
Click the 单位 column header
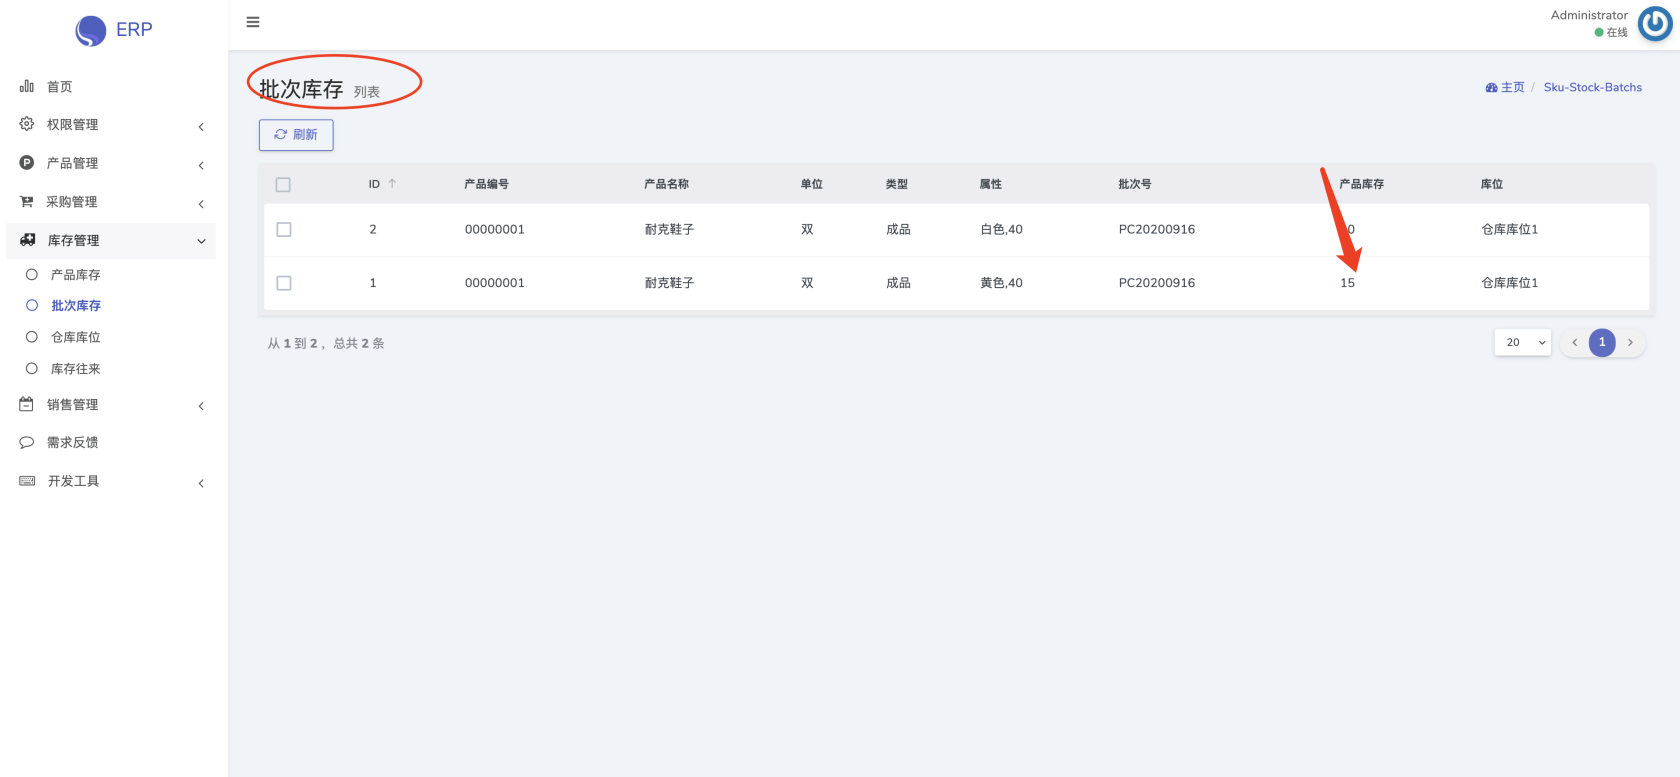812,184
